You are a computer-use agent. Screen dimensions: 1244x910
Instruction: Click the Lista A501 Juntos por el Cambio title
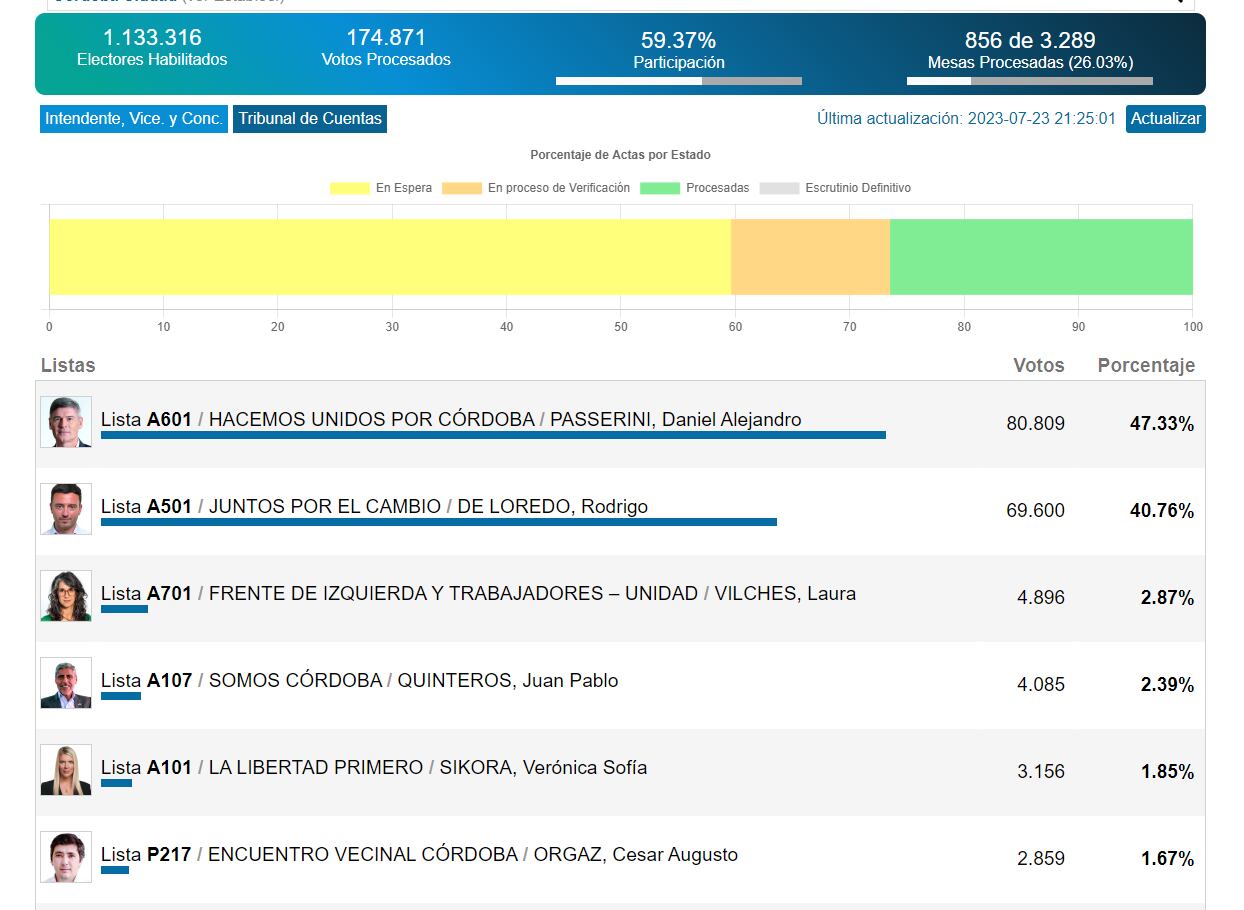pyautogui.click(x=374, y=507)
